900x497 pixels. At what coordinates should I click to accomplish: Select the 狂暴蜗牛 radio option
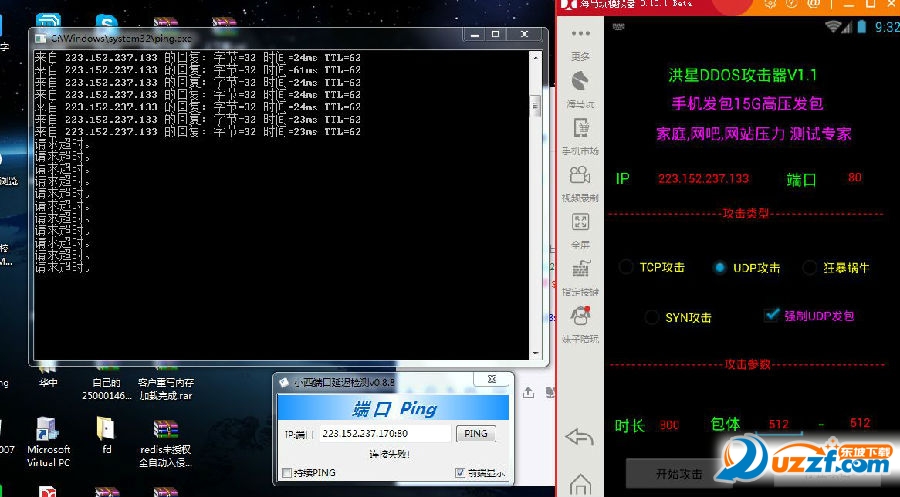(836, 267)
